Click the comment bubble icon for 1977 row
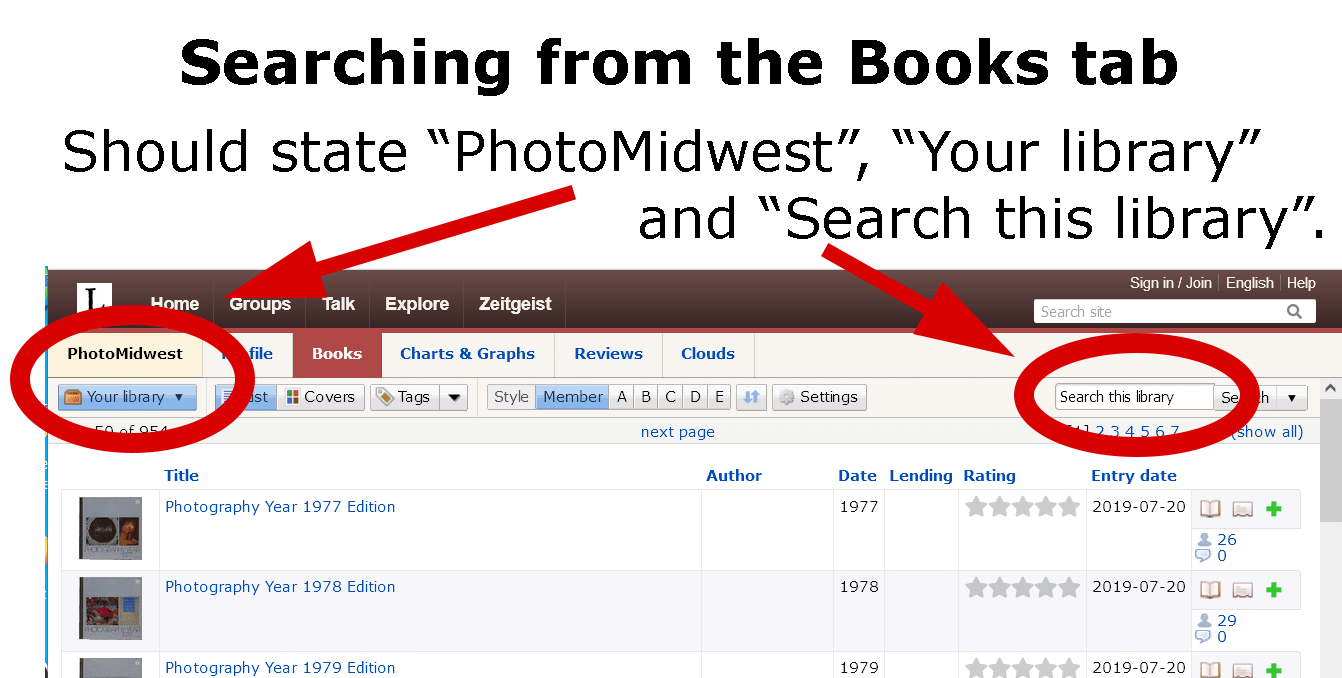This screenshot has height=678, width=1342. point(1204,556)
